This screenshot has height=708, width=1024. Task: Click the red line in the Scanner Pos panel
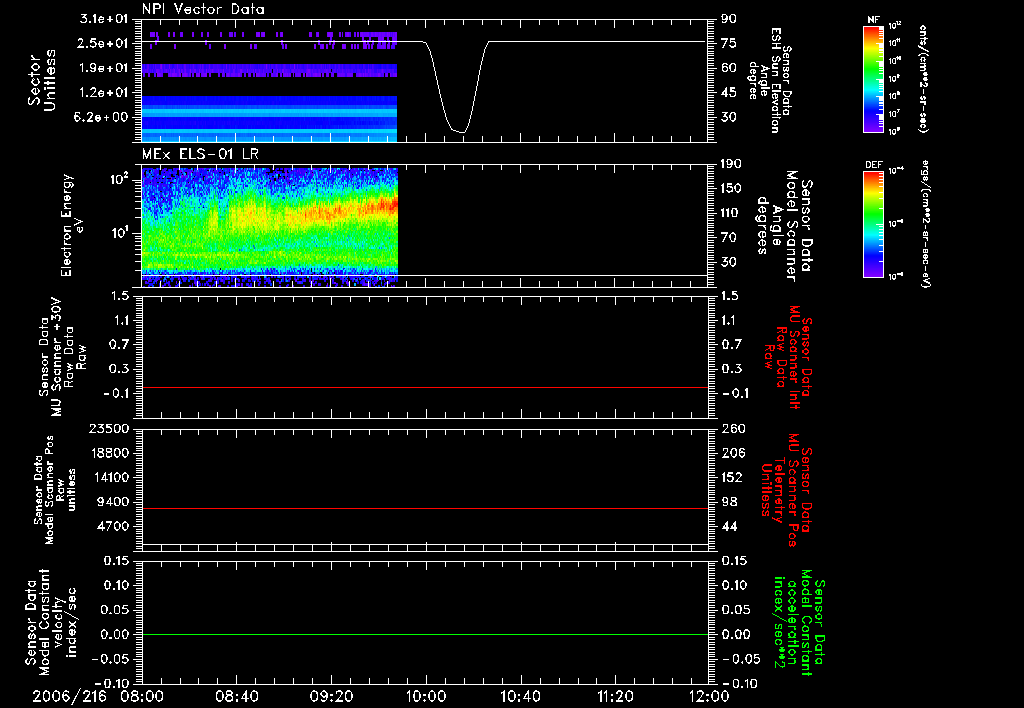(x=425, y=508)
